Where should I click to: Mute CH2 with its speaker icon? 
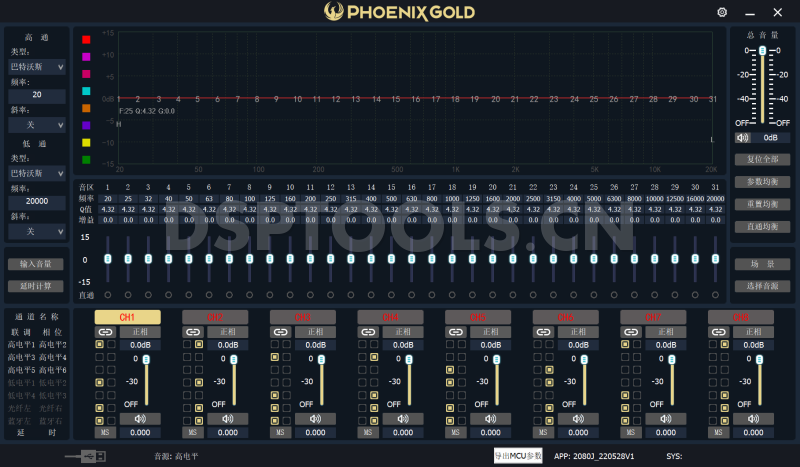(x=228, y=419)
